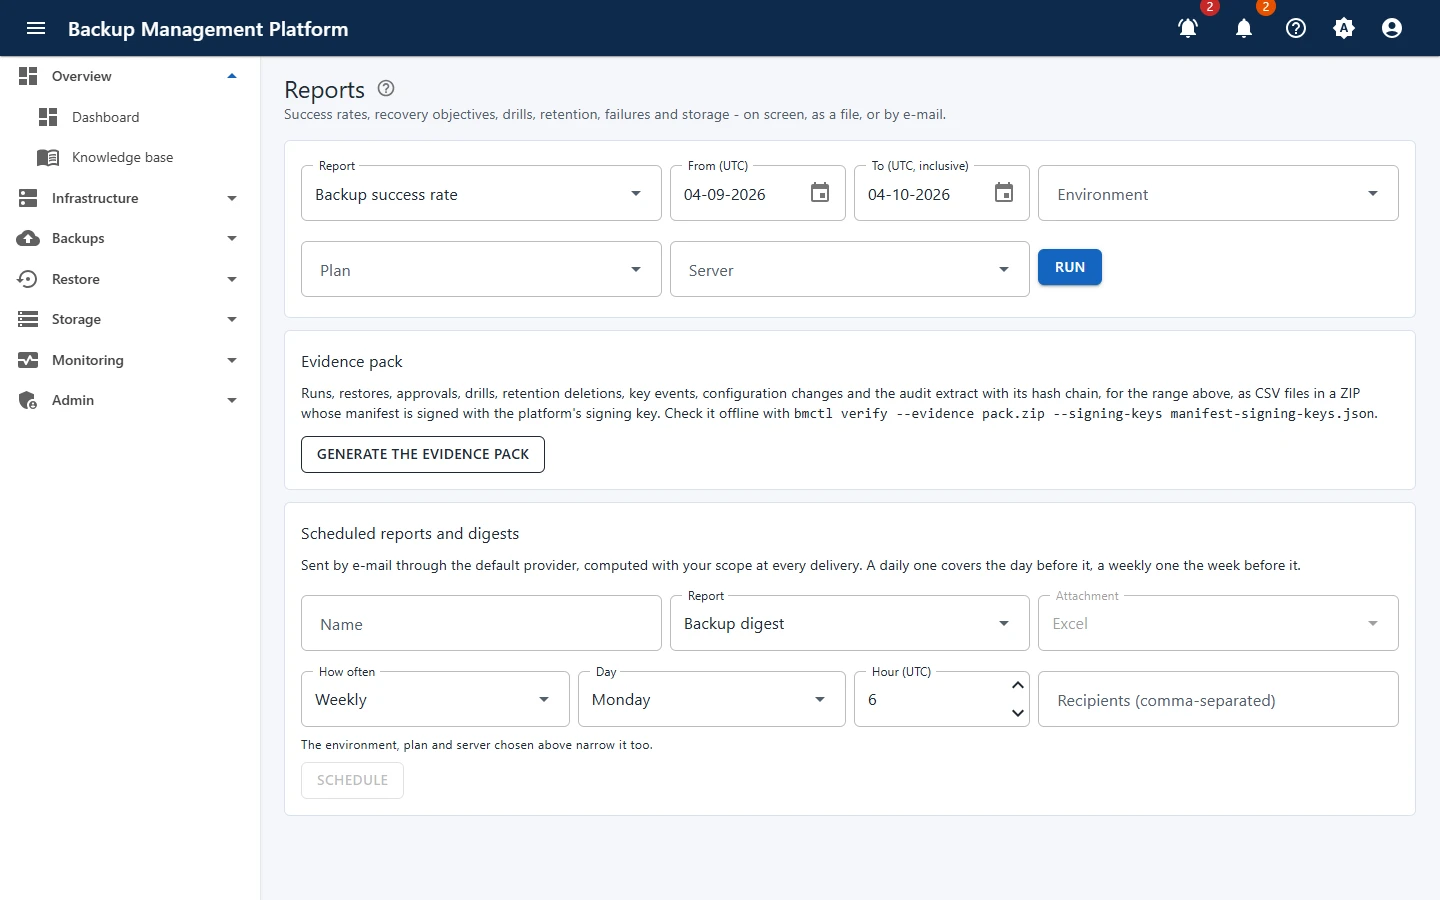Screen dimensions: 1440x900
Task: Collapse the Overview section
Action: [x=232, y=76]
